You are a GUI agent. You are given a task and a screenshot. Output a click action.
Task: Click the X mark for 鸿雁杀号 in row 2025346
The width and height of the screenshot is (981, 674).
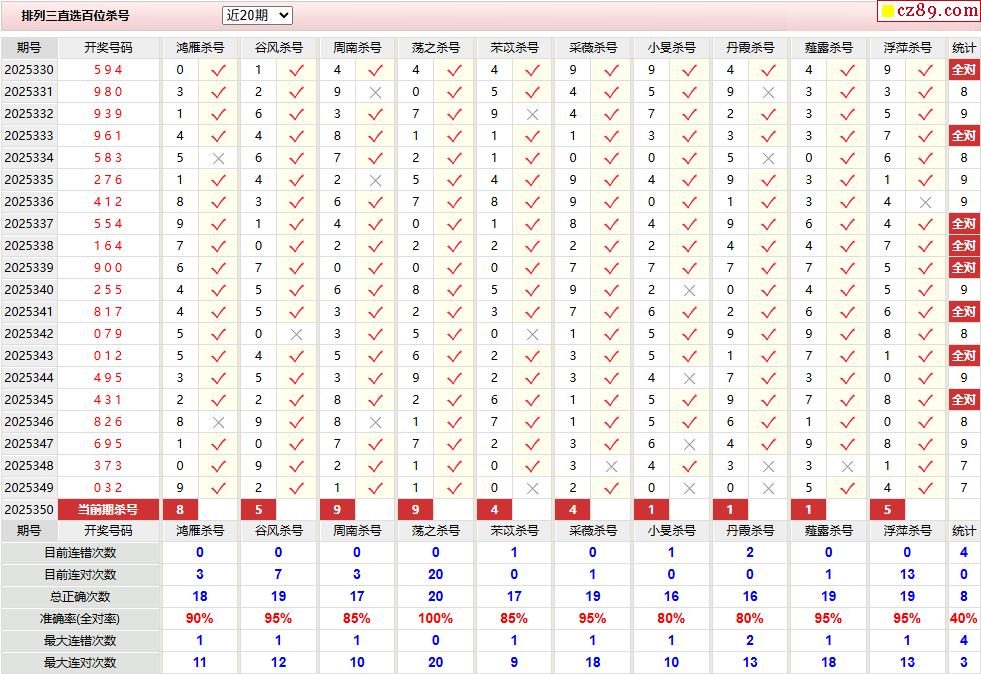218,422
